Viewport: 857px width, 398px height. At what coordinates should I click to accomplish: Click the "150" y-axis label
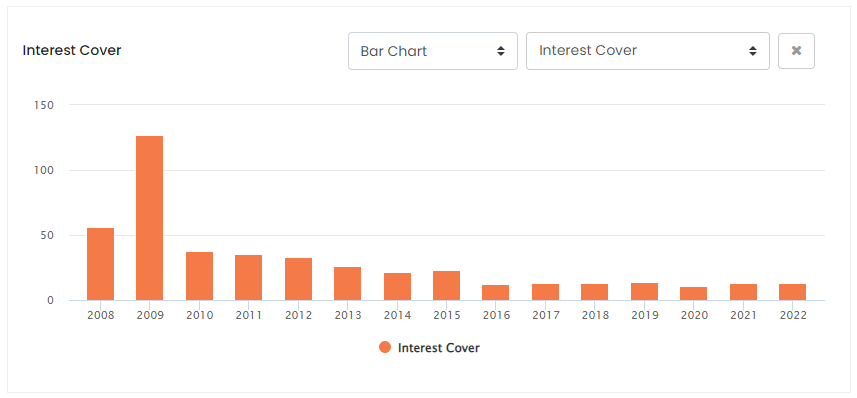click(44, 105)
